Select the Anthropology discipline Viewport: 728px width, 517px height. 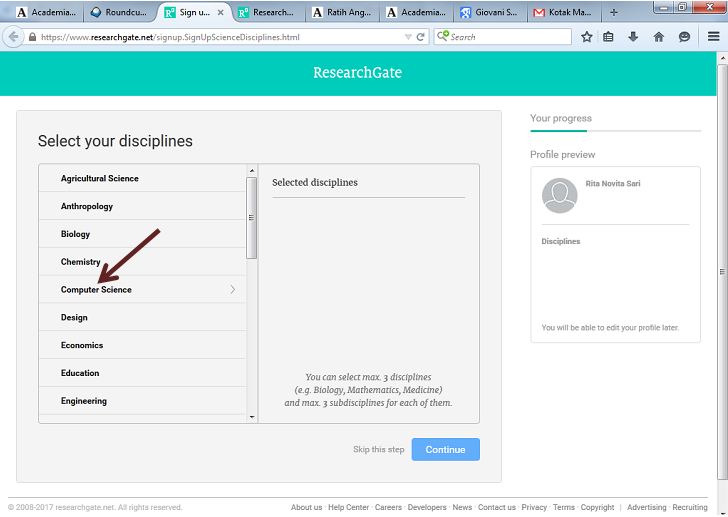coord(142,206)
